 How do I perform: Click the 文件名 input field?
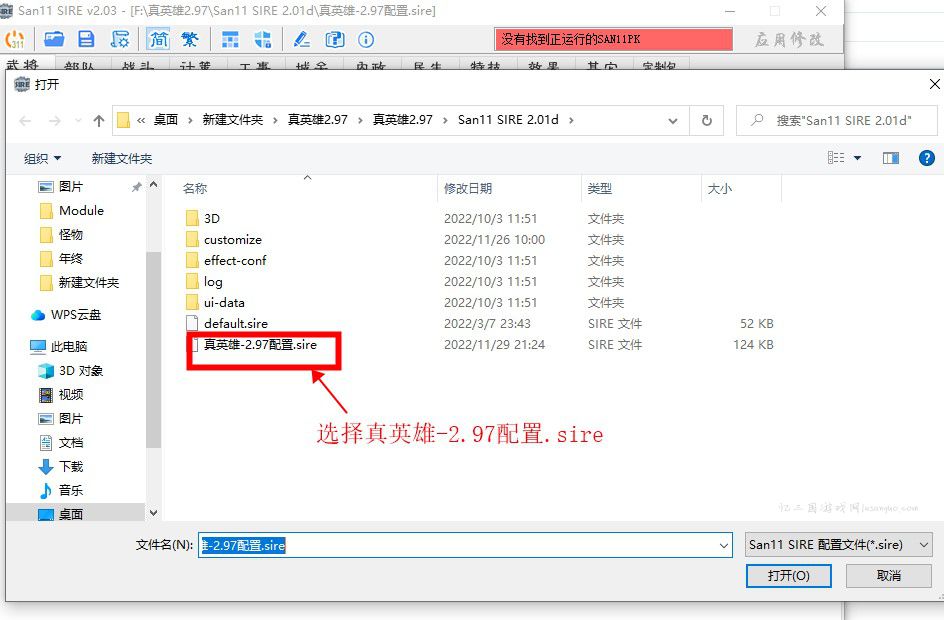465,545
